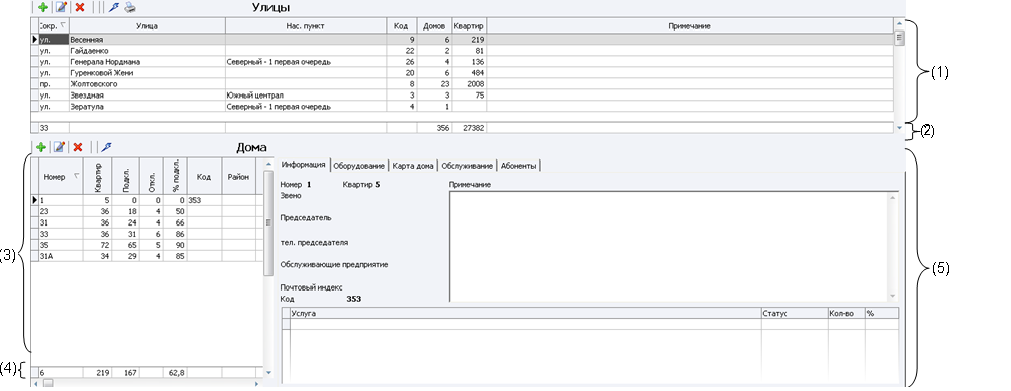Click the Район column header
The height and width of the screenshot is (391, 1011).
pyautogui.click(x=238, y=176)
